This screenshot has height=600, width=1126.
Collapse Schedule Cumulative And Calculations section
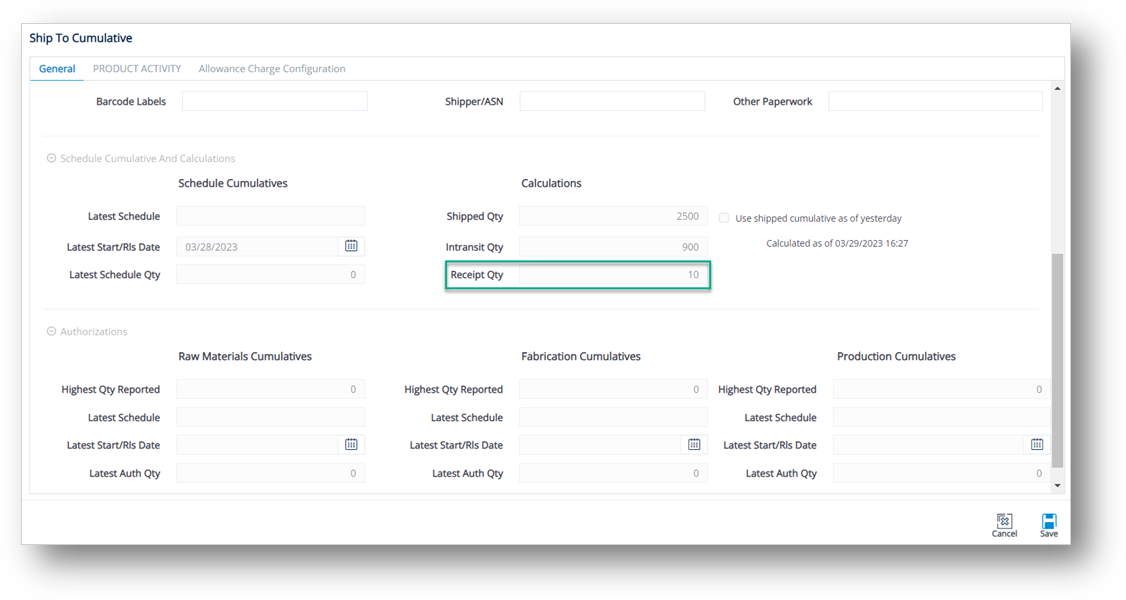pyautogui.click(x=51, y=158)
